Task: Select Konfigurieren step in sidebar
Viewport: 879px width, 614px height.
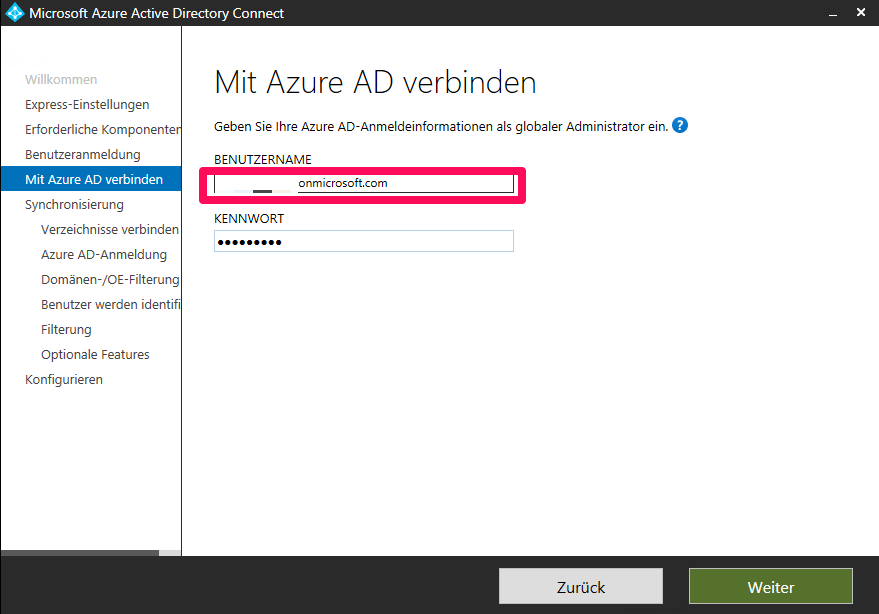Action: [64, 380]
